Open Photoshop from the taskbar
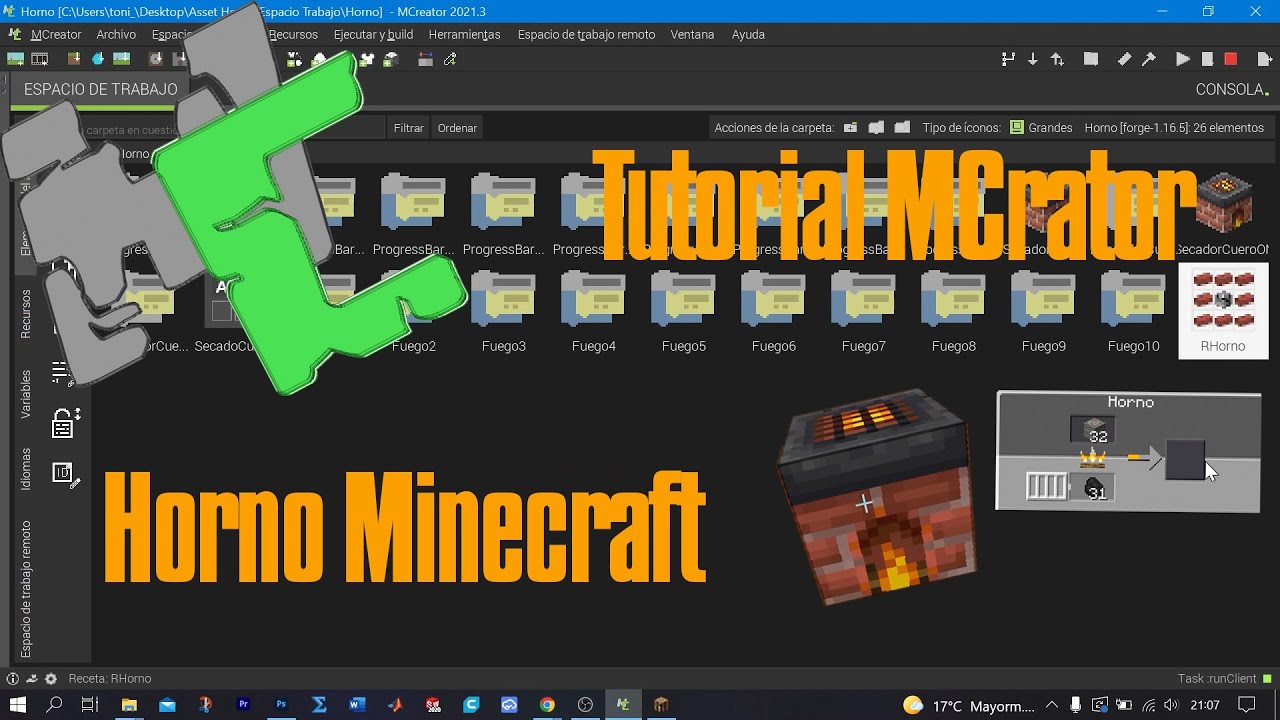Image resolution: width=1280 pixels, height=720 pixels. (281, 705)
